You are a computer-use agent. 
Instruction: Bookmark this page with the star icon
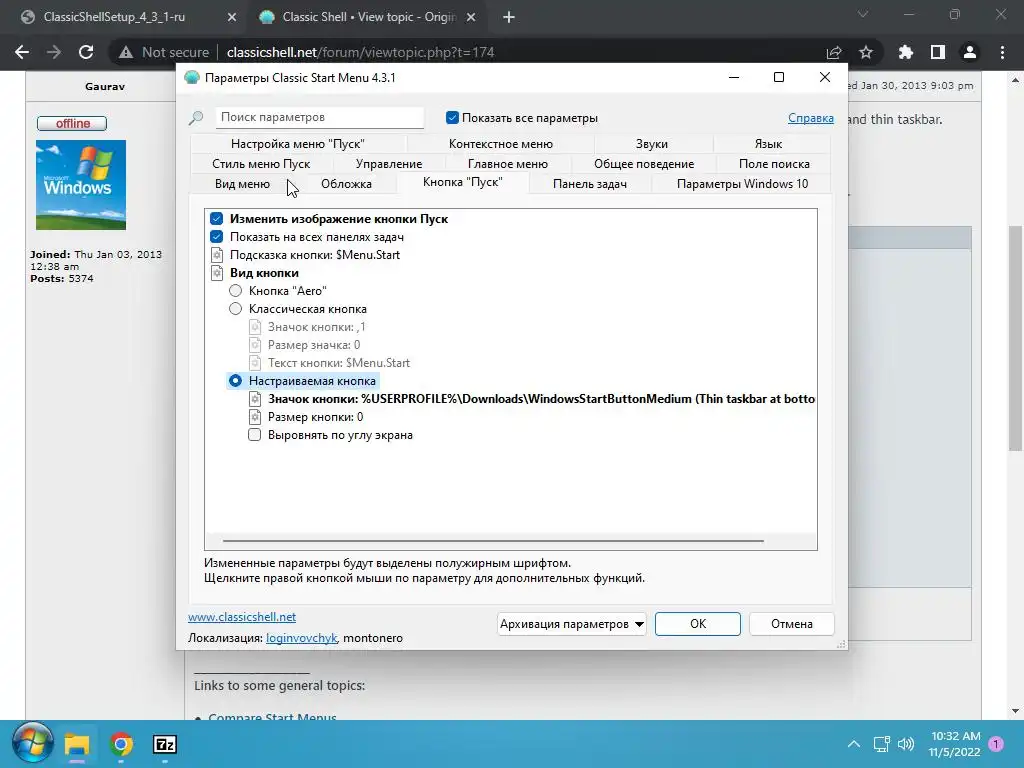coord(866,52)
